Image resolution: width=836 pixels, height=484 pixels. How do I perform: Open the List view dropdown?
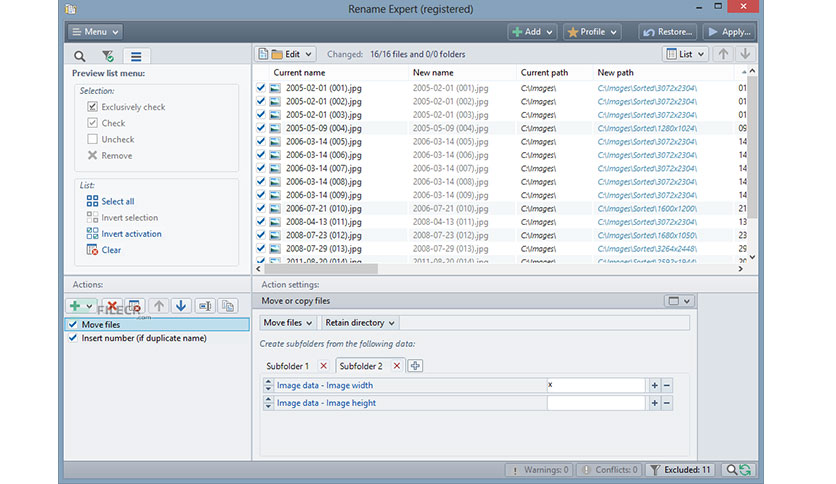[685, 54]
